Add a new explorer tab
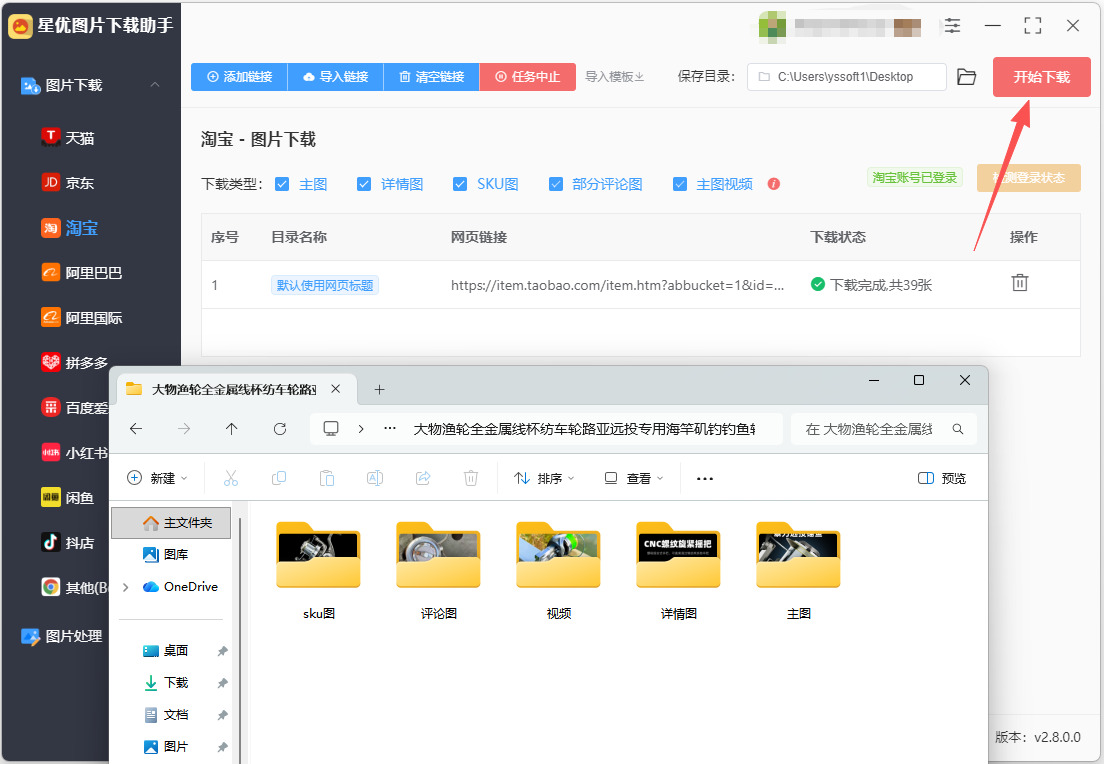This screenshot has height=764, width=1104. tap(380, 389)
